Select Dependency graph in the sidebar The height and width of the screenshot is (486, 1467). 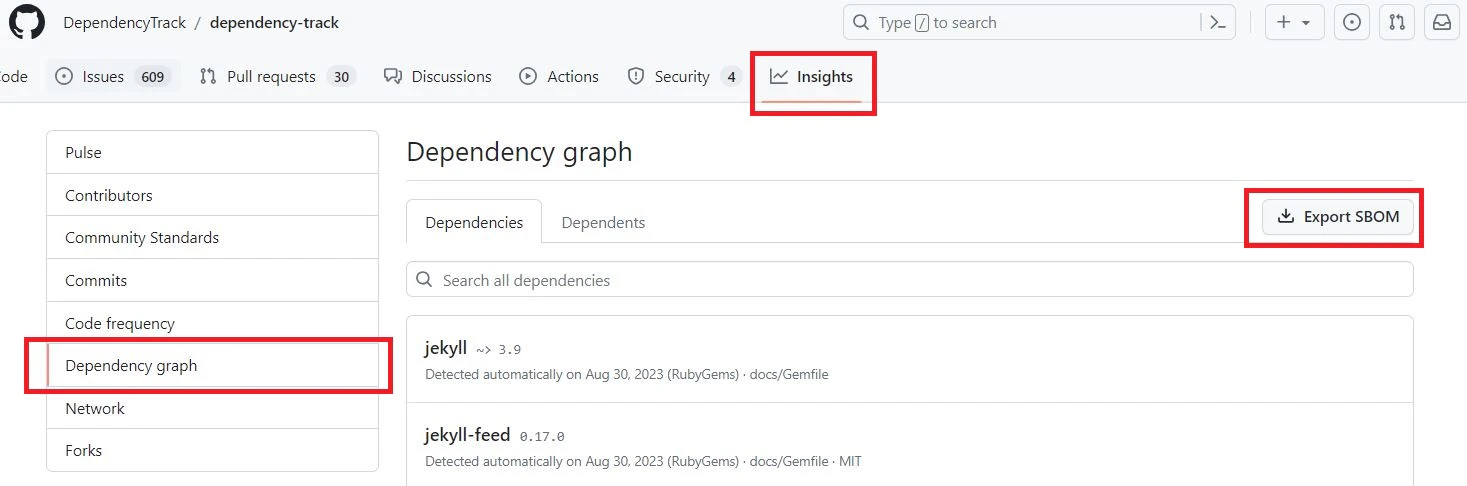pos(212,365)
